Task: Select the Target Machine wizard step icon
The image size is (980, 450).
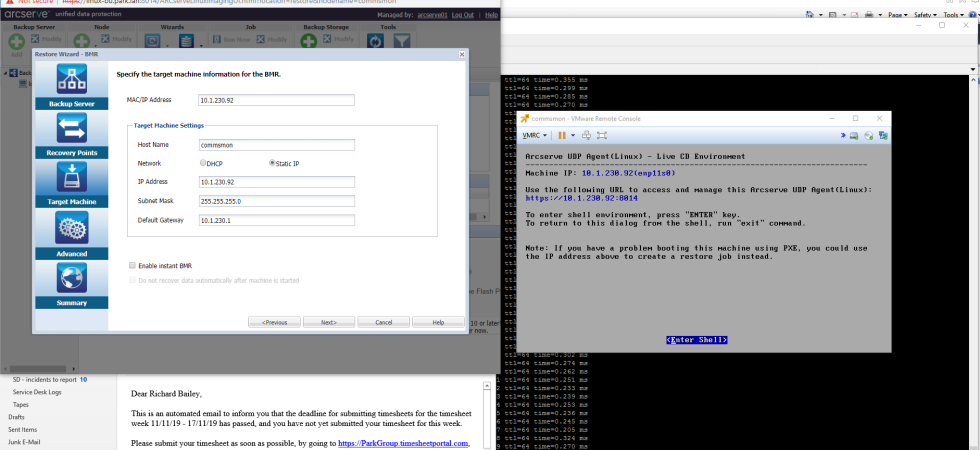Action: (x=72, y=177)
